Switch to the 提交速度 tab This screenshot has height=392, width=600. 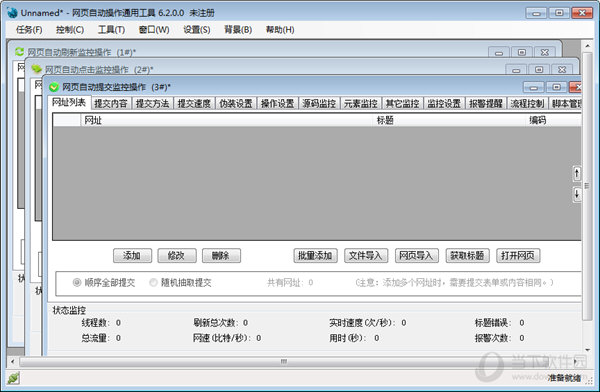point(194,103)
